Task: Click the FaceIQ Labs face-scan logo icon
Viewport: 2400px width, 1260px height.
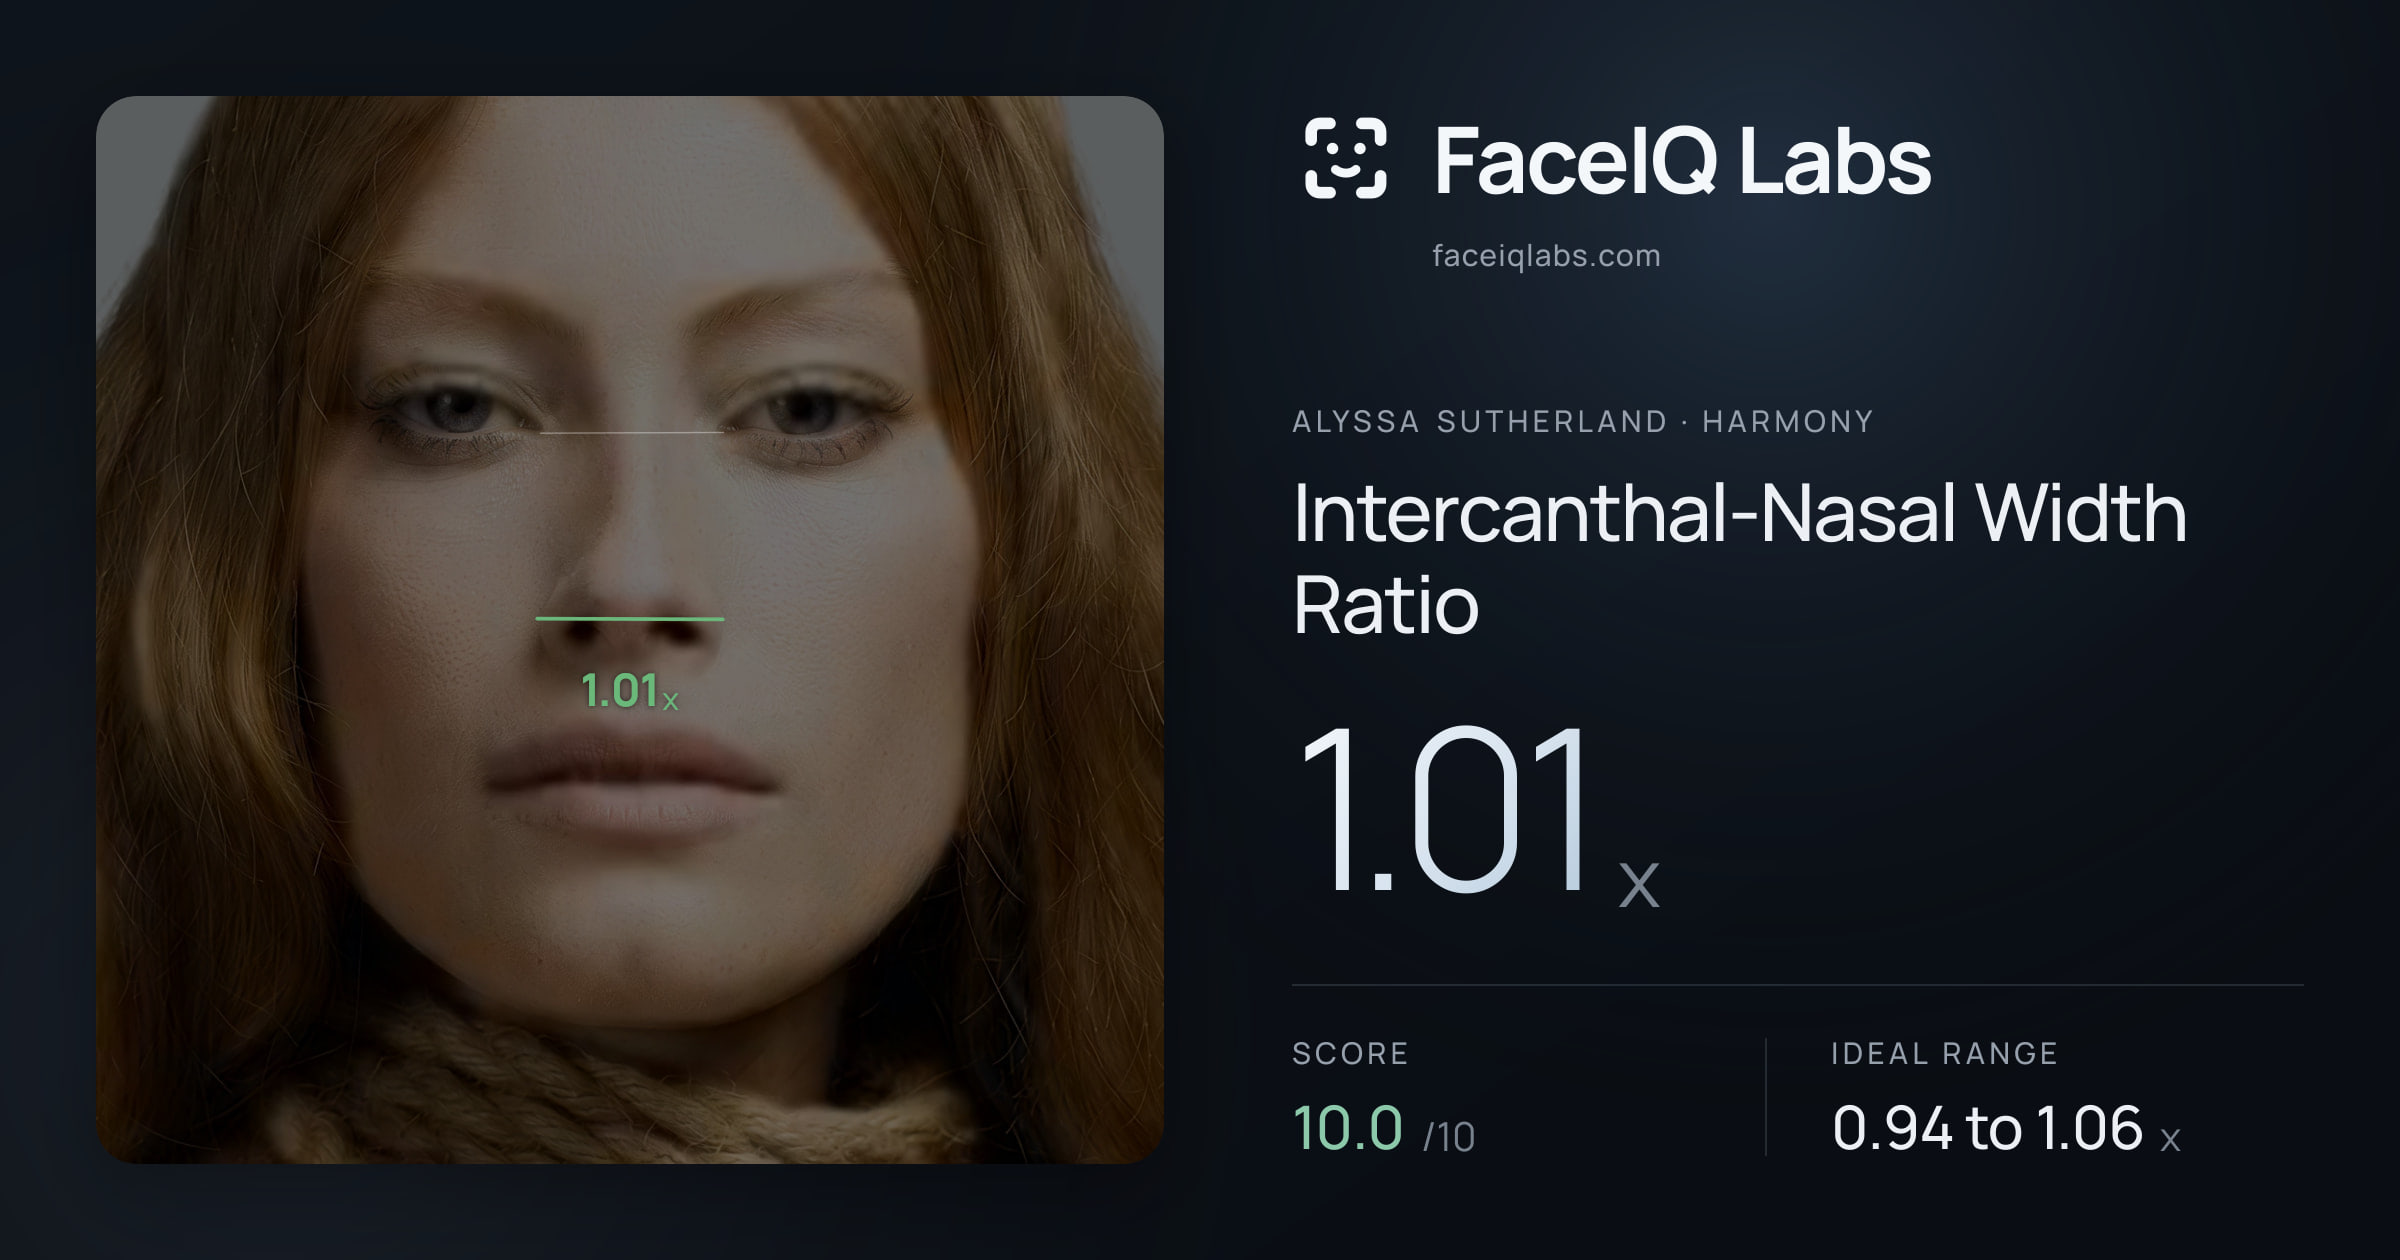Action: (1345, 158)
